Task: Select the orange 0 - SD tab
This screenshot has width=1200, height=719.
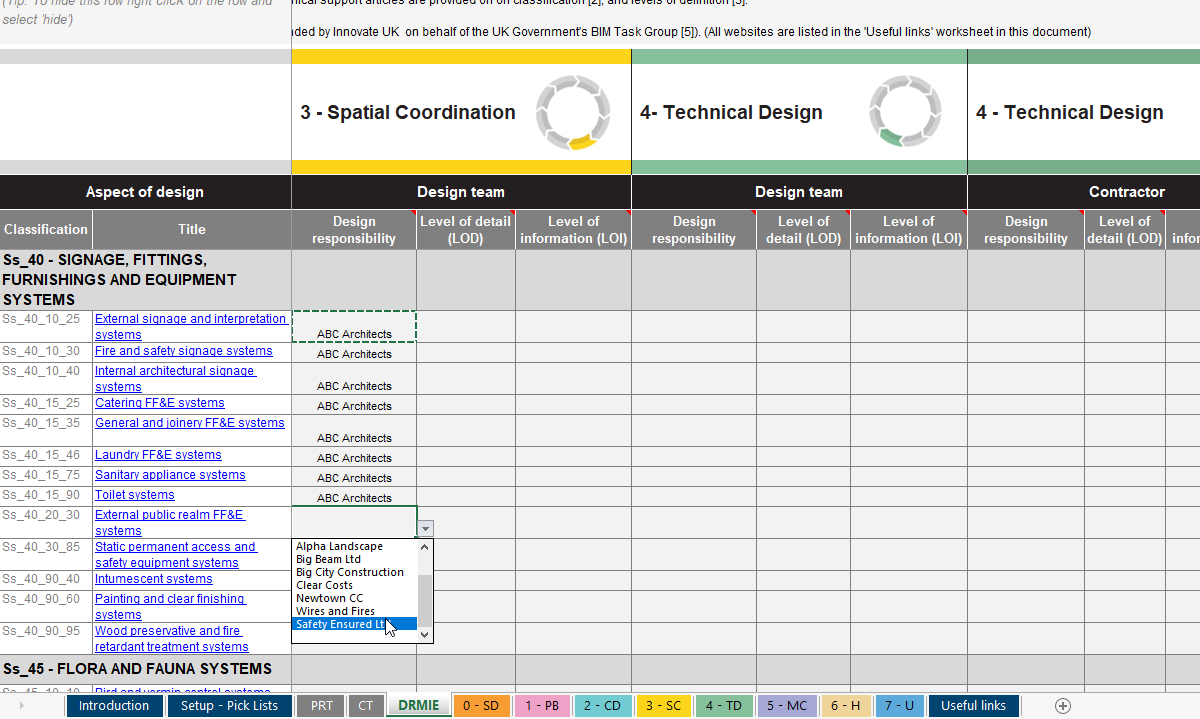Action: pyautogui.click(x=481, y=706)
